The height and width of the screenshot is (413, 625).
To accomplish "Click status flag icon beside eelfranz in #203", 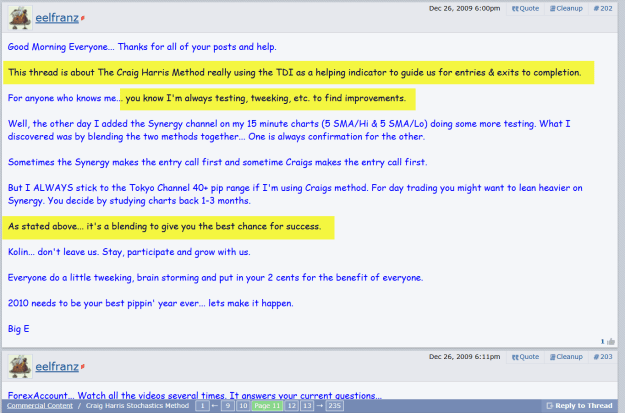I will point(83,366).
